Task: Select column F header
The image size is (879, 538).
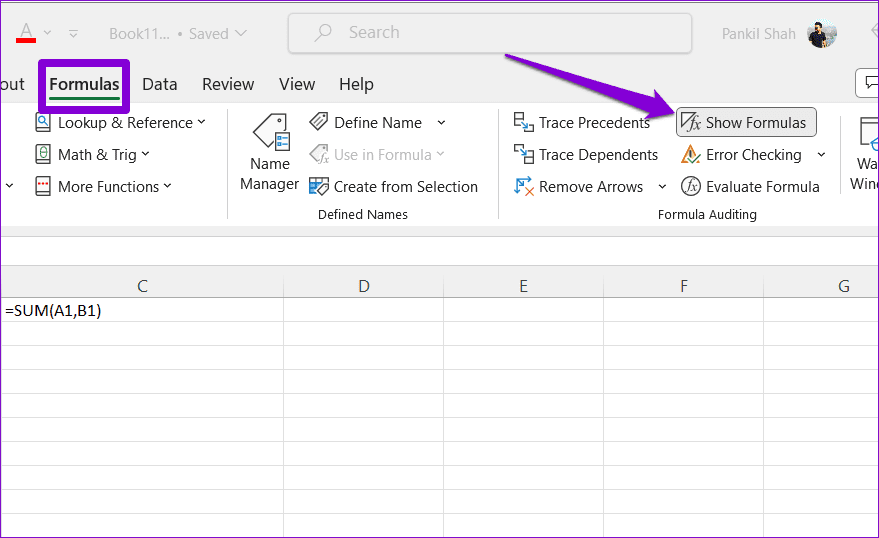Action: click(683, 286)
